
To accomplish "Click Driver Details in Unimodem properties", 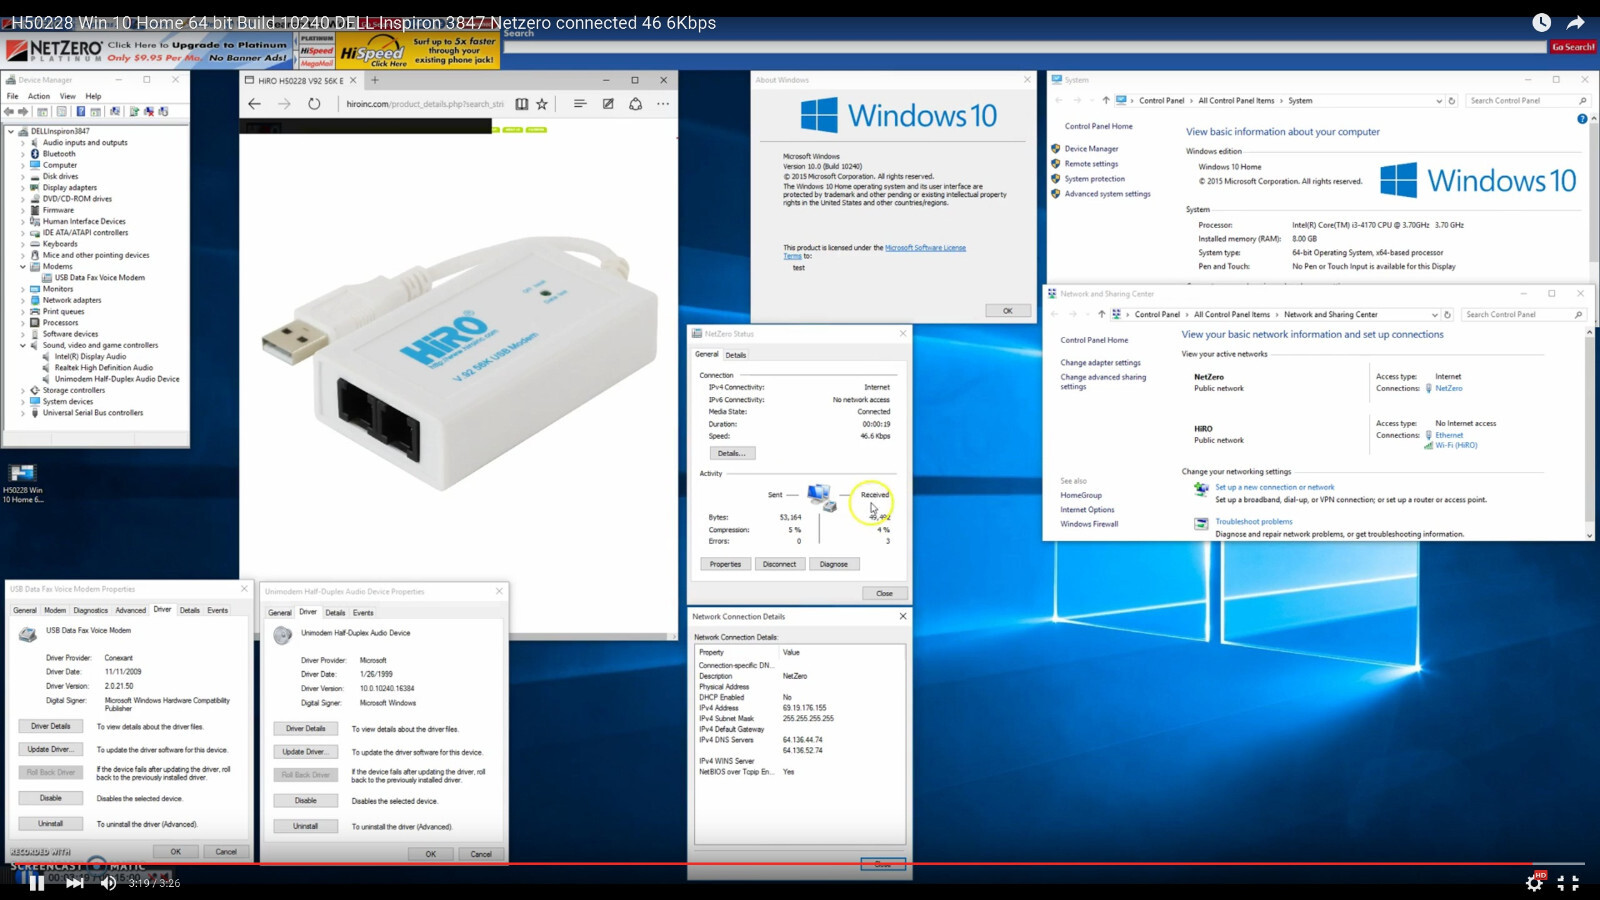I will [305, 728].
